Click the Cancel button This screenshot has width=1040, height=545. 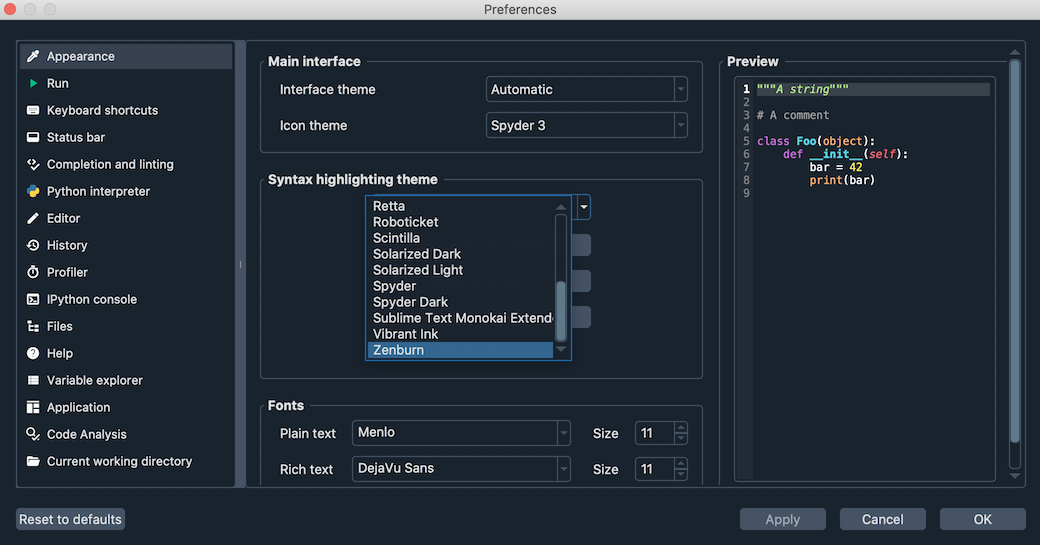tap(882, 519)
